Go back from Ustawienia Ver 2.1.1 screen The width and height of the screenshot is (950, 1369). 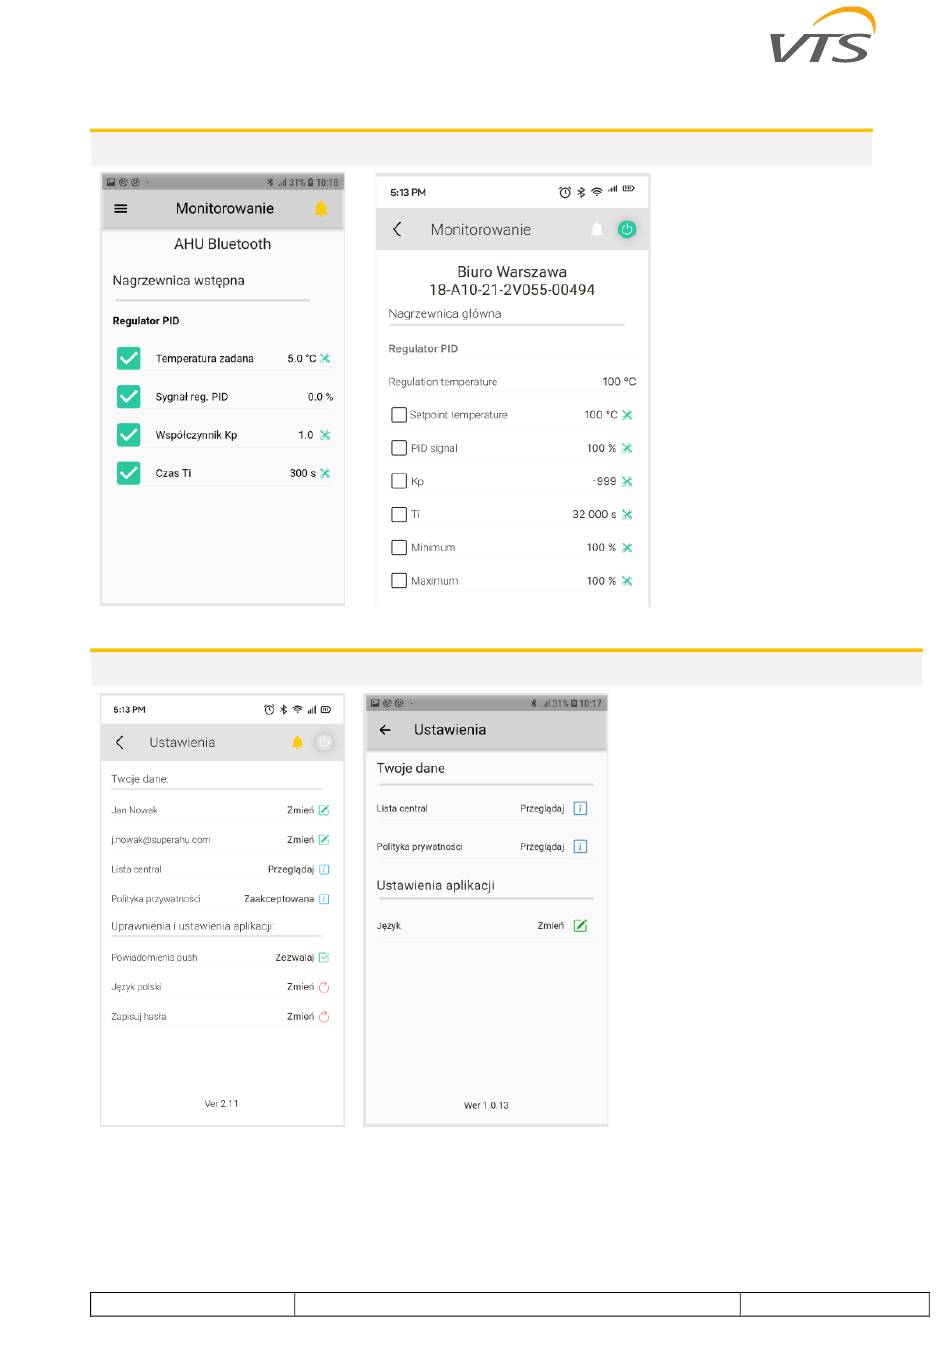(120, 743)
